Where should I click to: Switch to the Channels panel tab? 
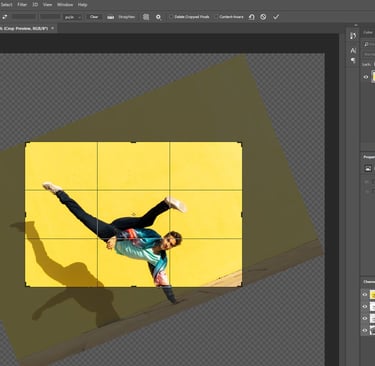(369, 282)
